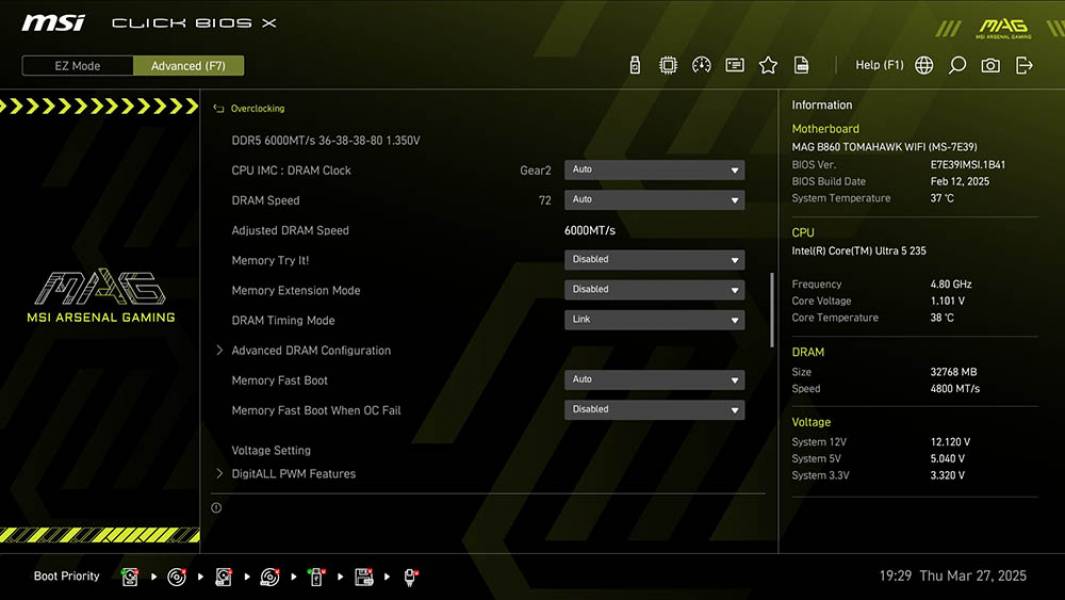
Task: Select the USB CD/DVD boot device icon
Action: (x=270, y=577)
